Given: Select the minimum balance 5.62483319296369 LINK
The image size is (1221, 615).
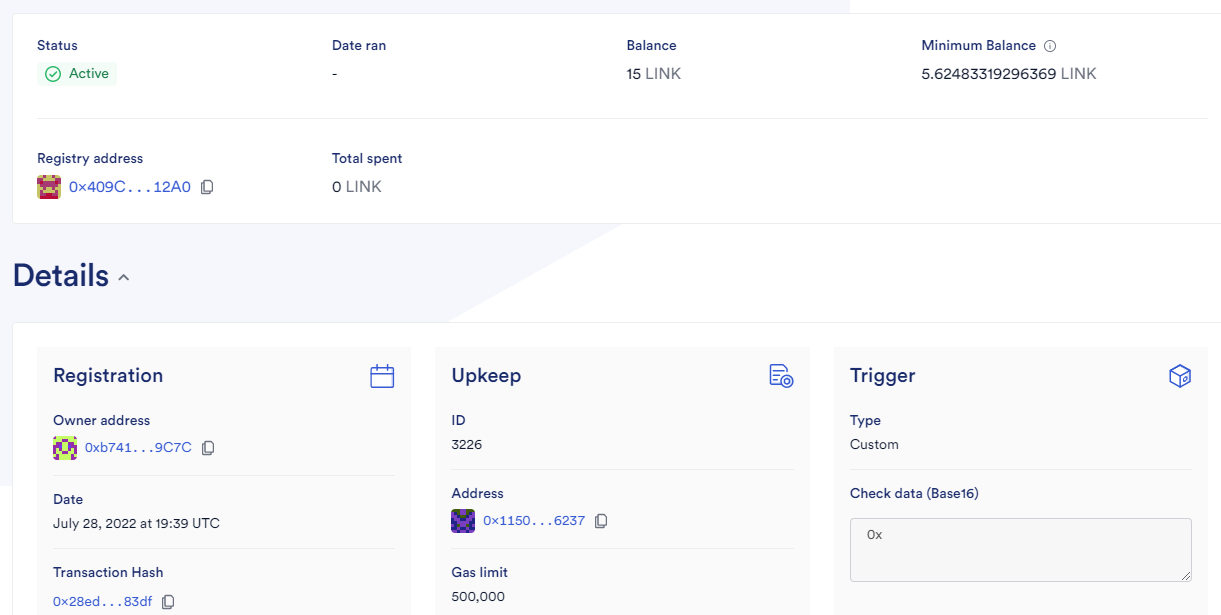Looking at the screenshot, I should coord(1009,74).
